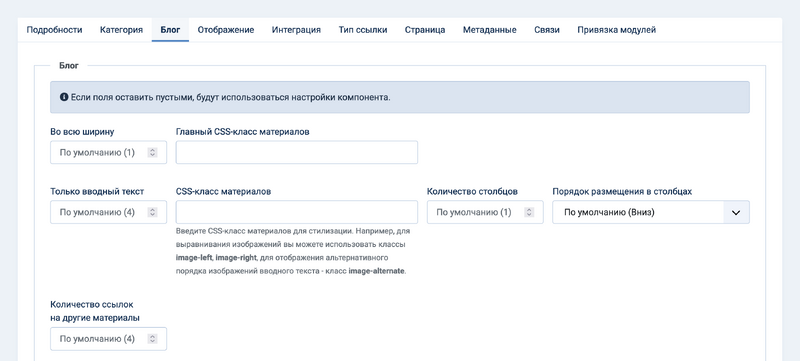The width and height of the screenshot is (800, 361).
Task: Open the Привязка модулей tab
Action: click(x=617, y=30)
